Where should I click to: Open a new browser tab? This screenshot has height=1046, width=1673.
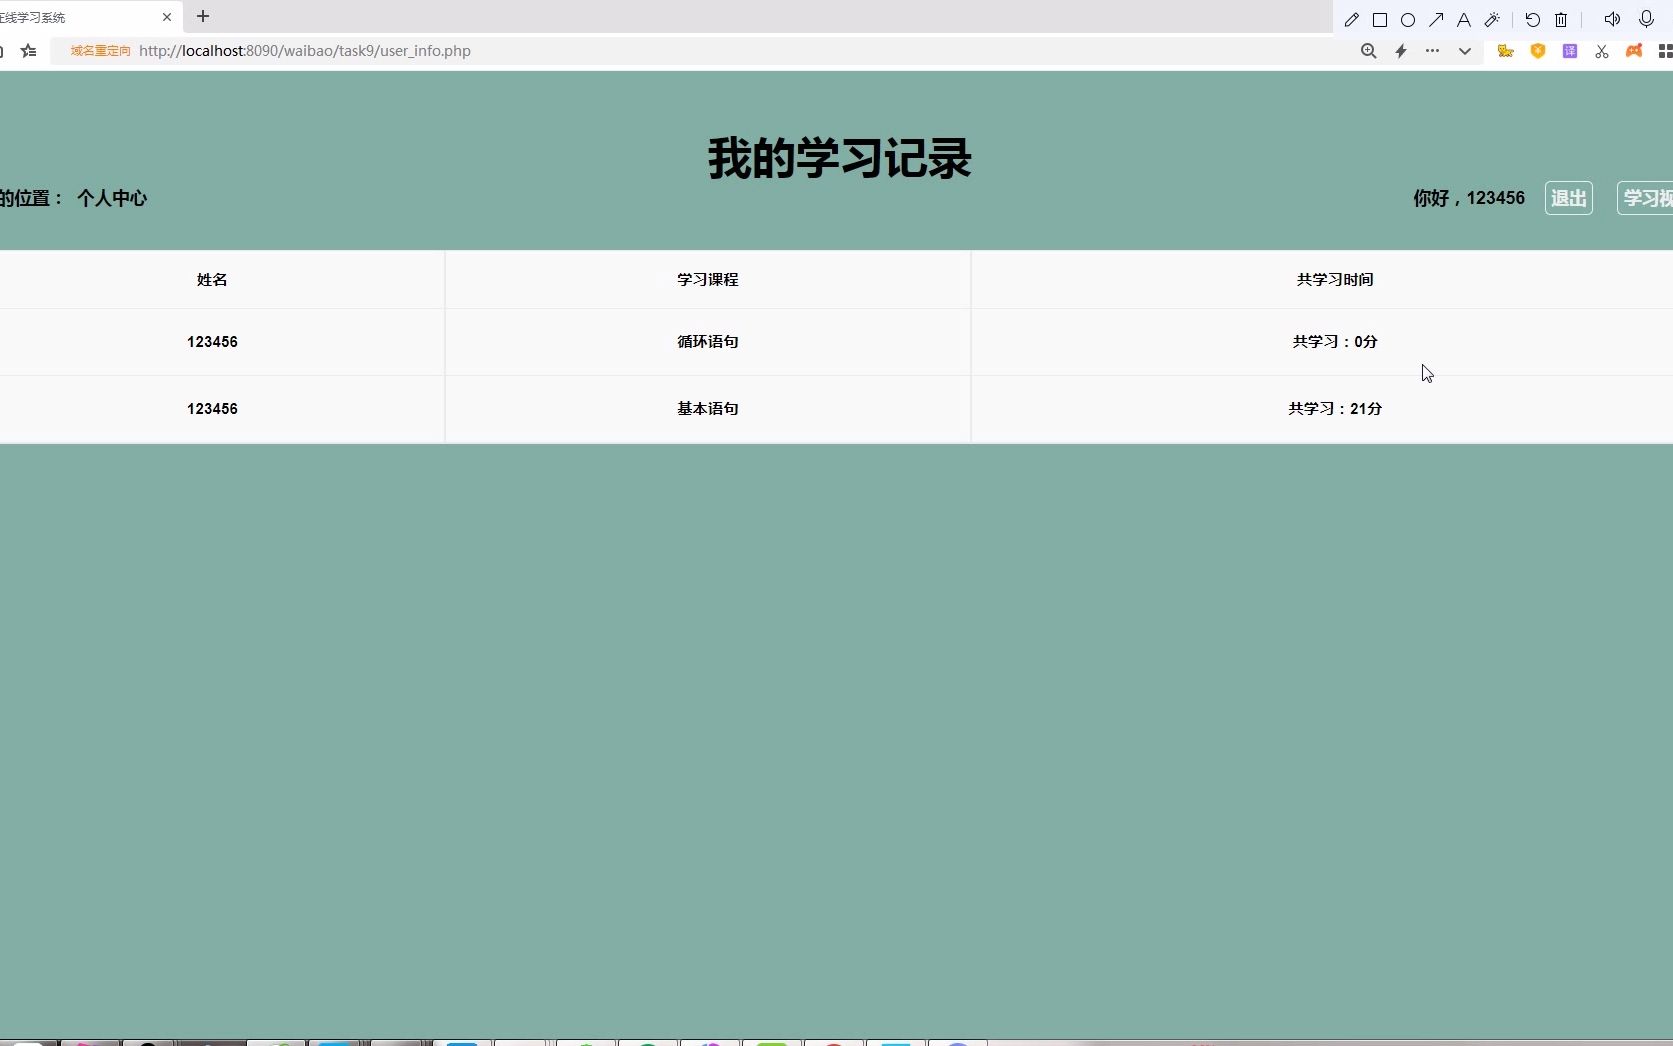(x=203, y=17)
